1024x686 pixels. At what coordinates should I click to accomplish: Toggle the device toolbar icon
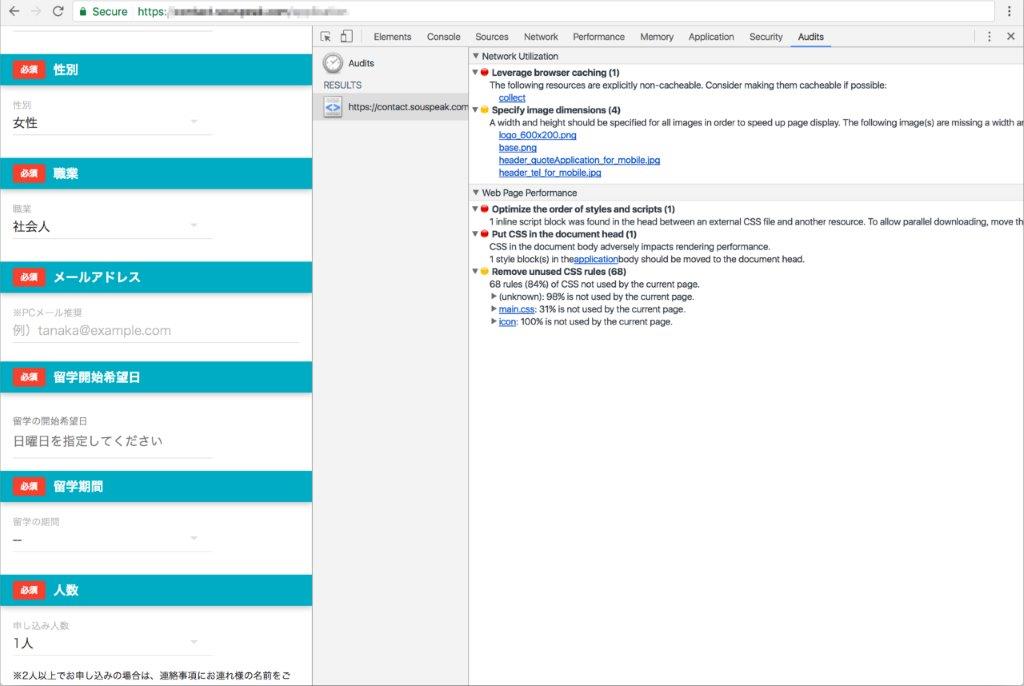point(346,37)
